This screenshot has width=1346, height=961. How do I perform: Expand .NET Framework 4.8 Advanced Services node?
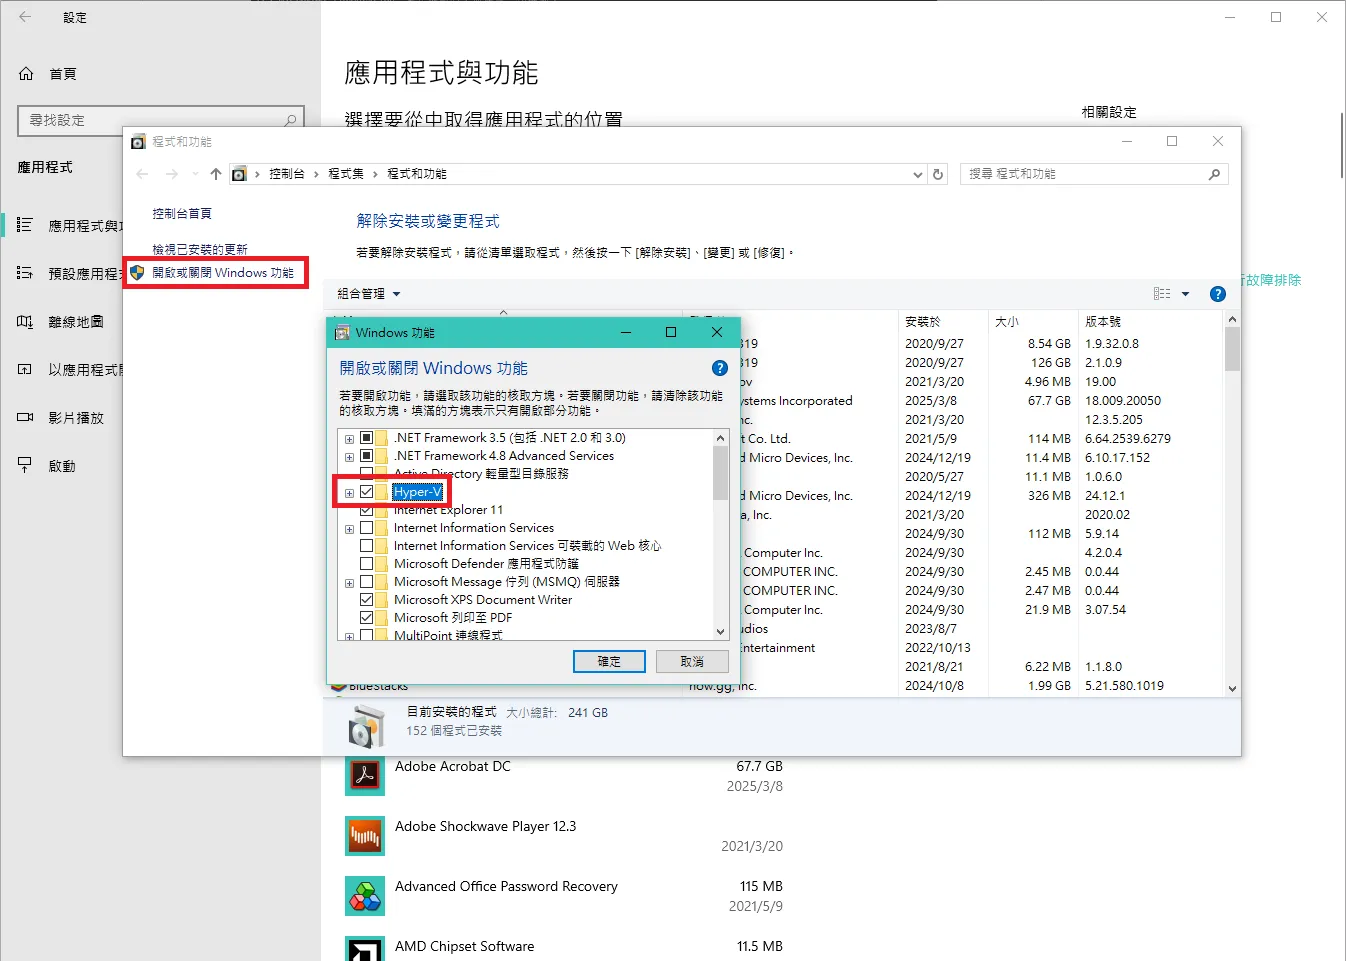click(x=349, y=457)
